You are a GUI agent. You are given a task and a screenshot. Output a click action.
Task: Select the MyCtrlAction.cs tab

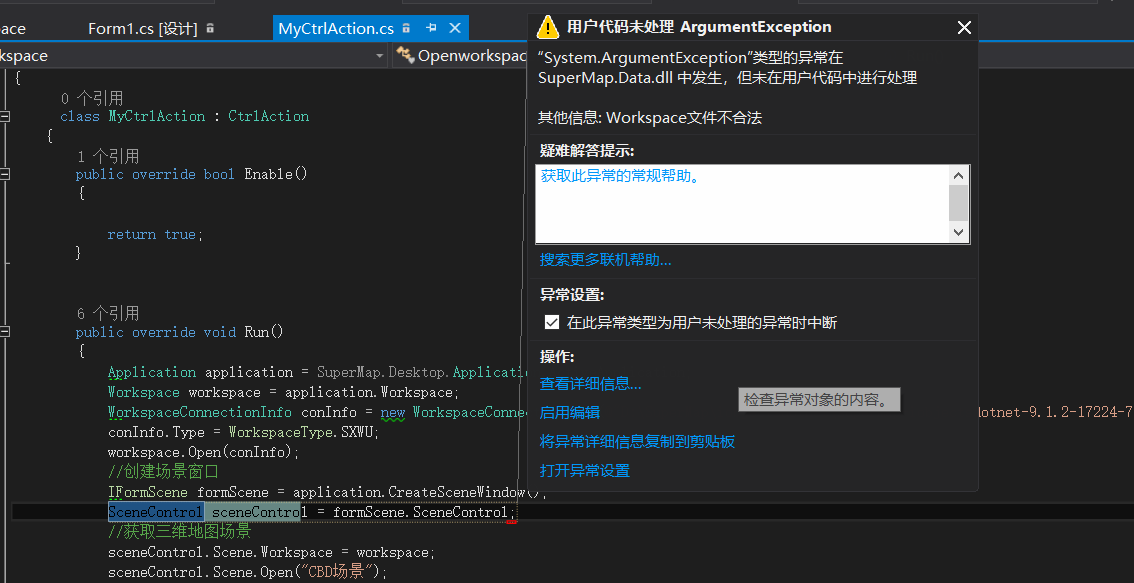(x=335, y=29)
